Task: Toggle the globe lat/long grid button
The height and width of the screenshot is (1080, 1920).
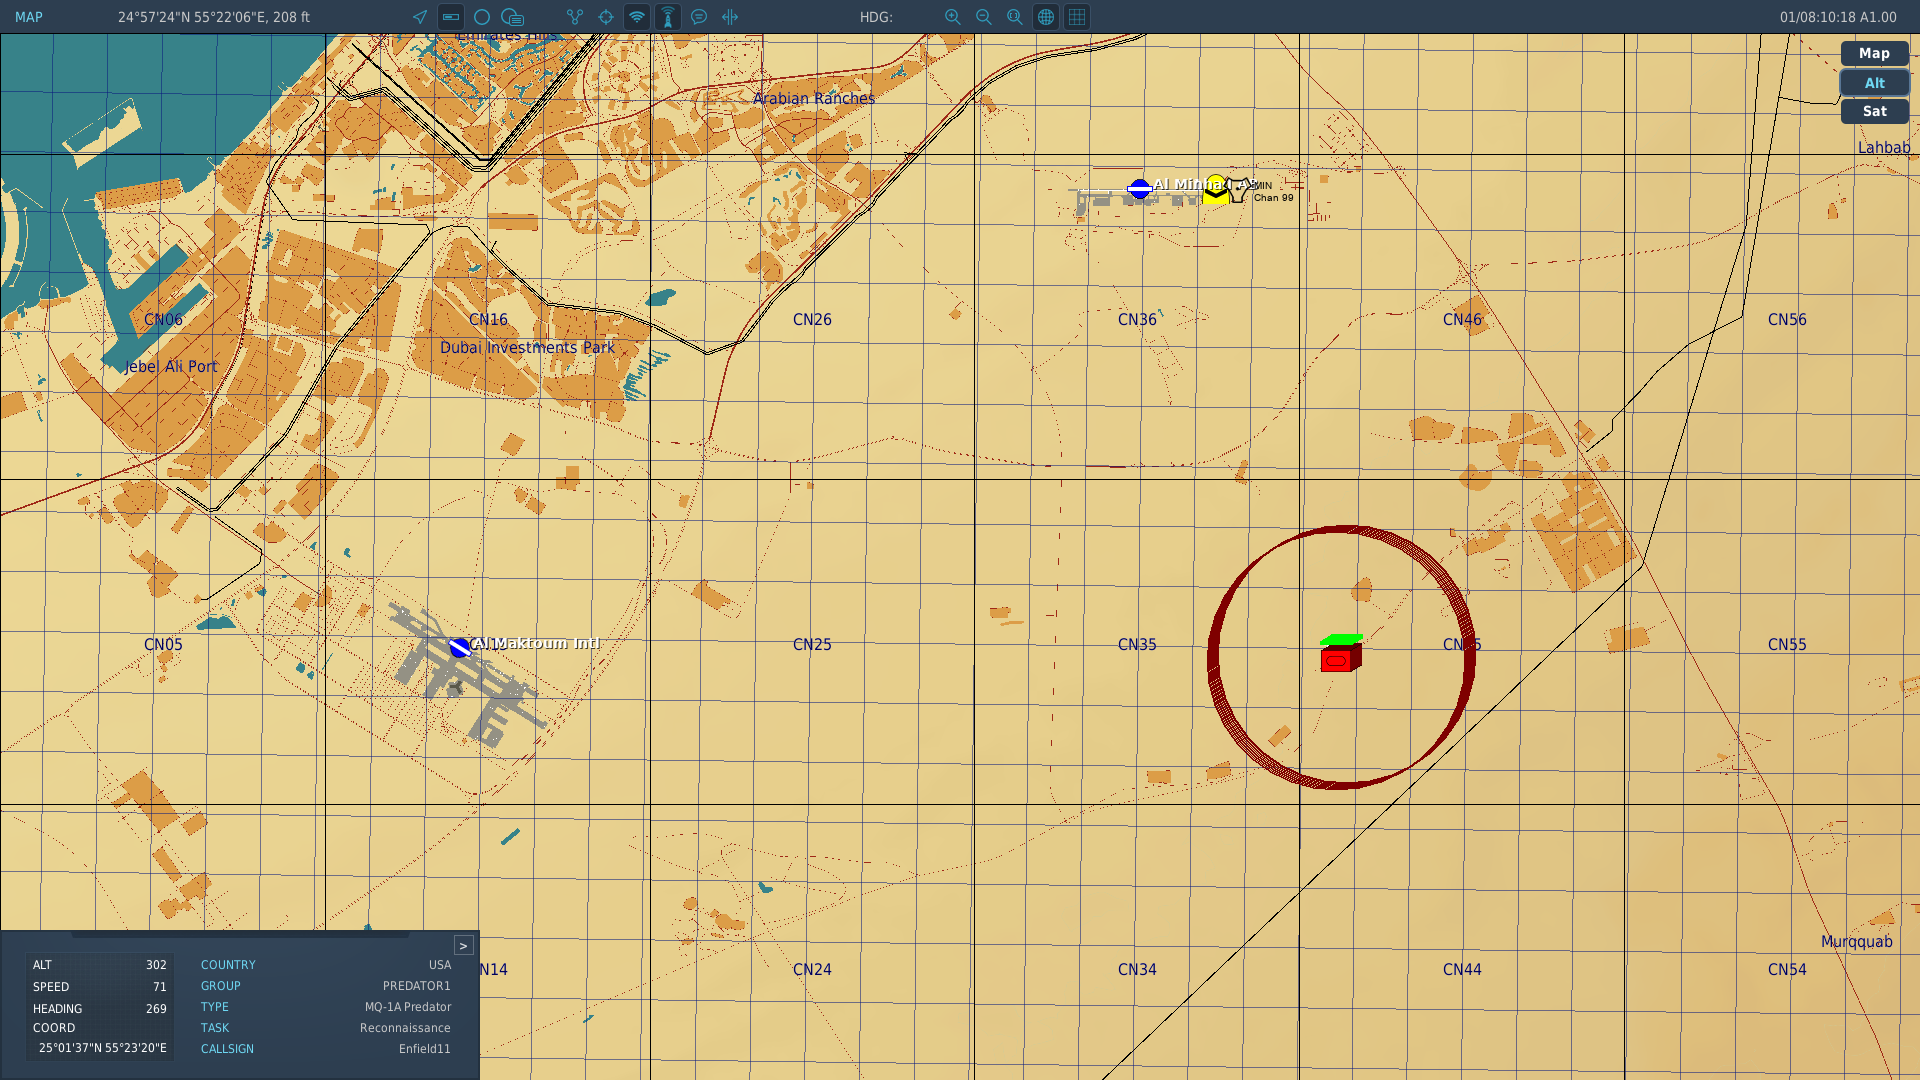Action: (x=1046, y=17)
